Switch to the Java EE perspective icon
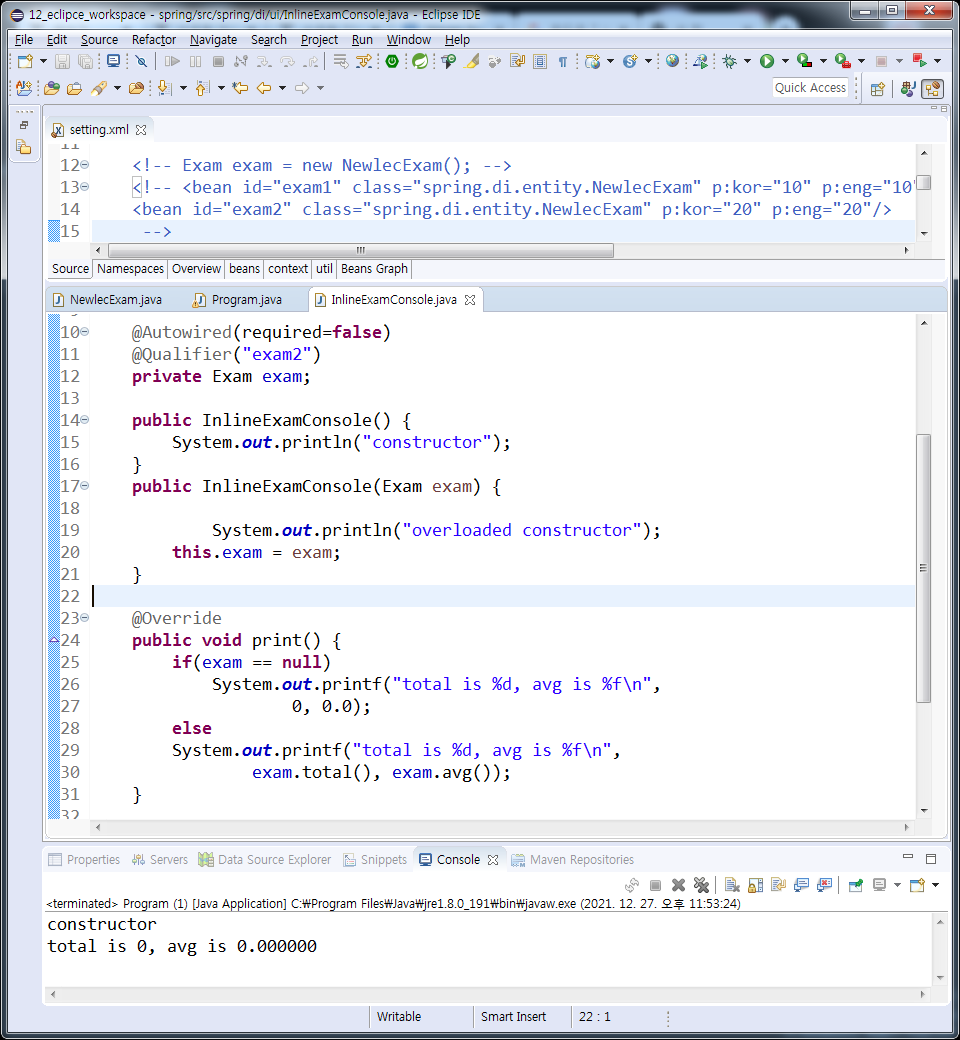Image resolution: width=960 pixels, height=1040 pixels. [908, 89]
